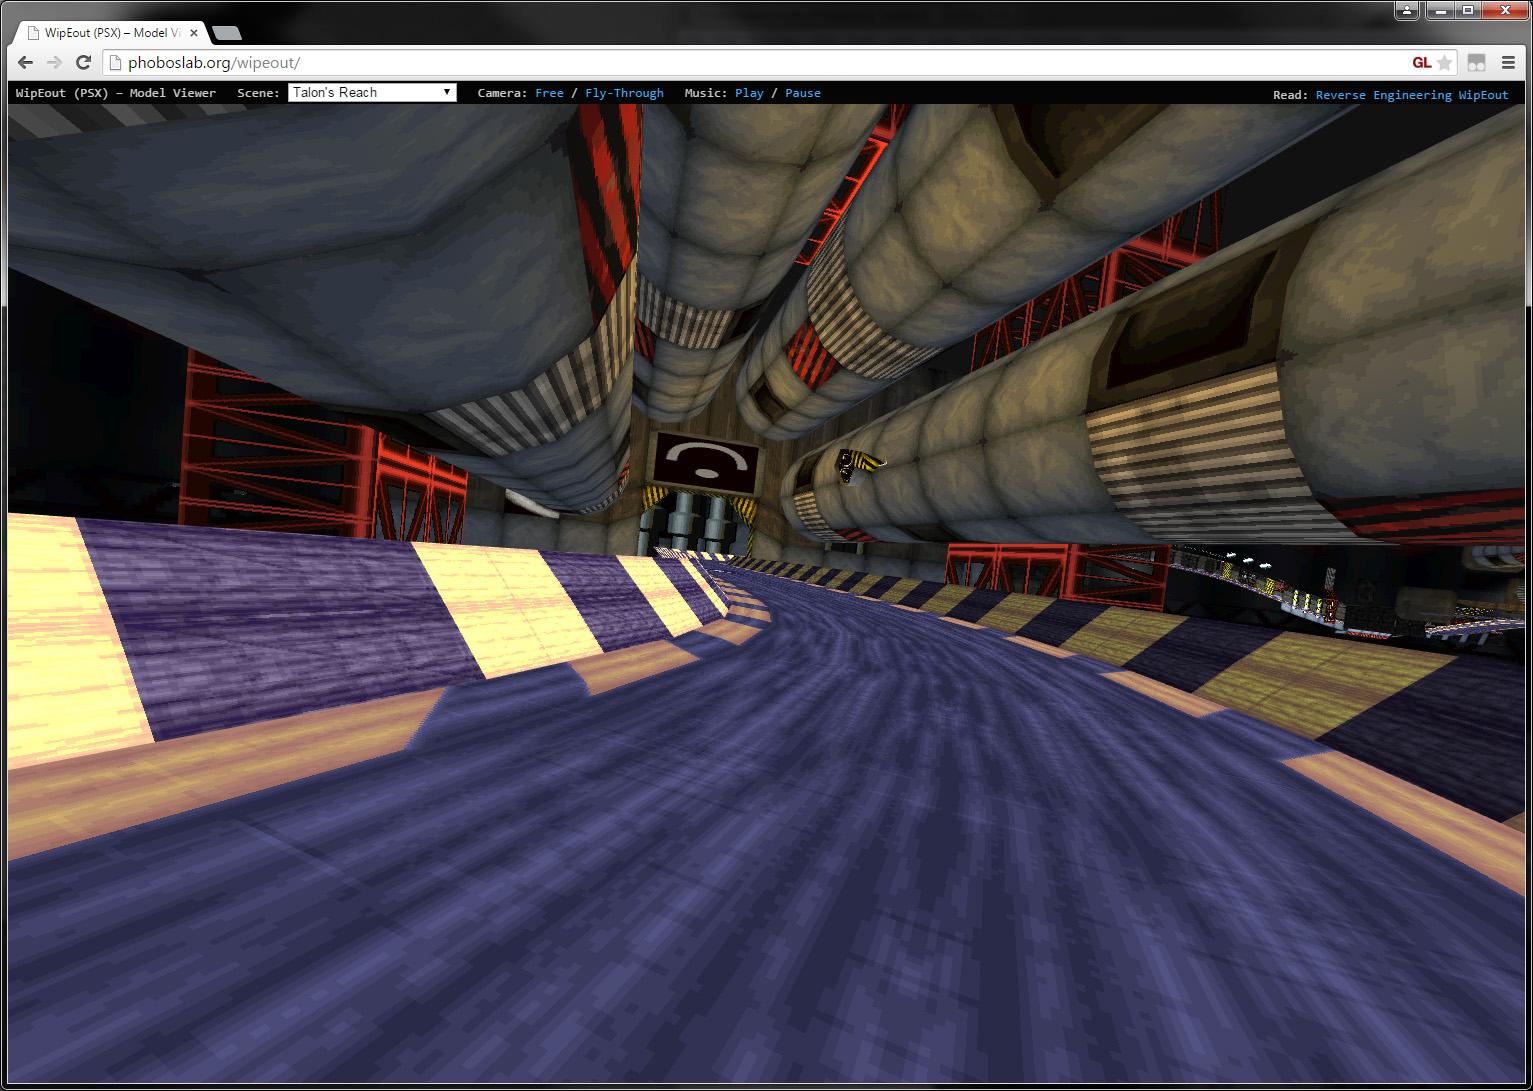The height and width of the screenshot is (1091, 1533).
Task: Click the browser Forward arrow
Action: pyautogui.click(x=54, y=62)
